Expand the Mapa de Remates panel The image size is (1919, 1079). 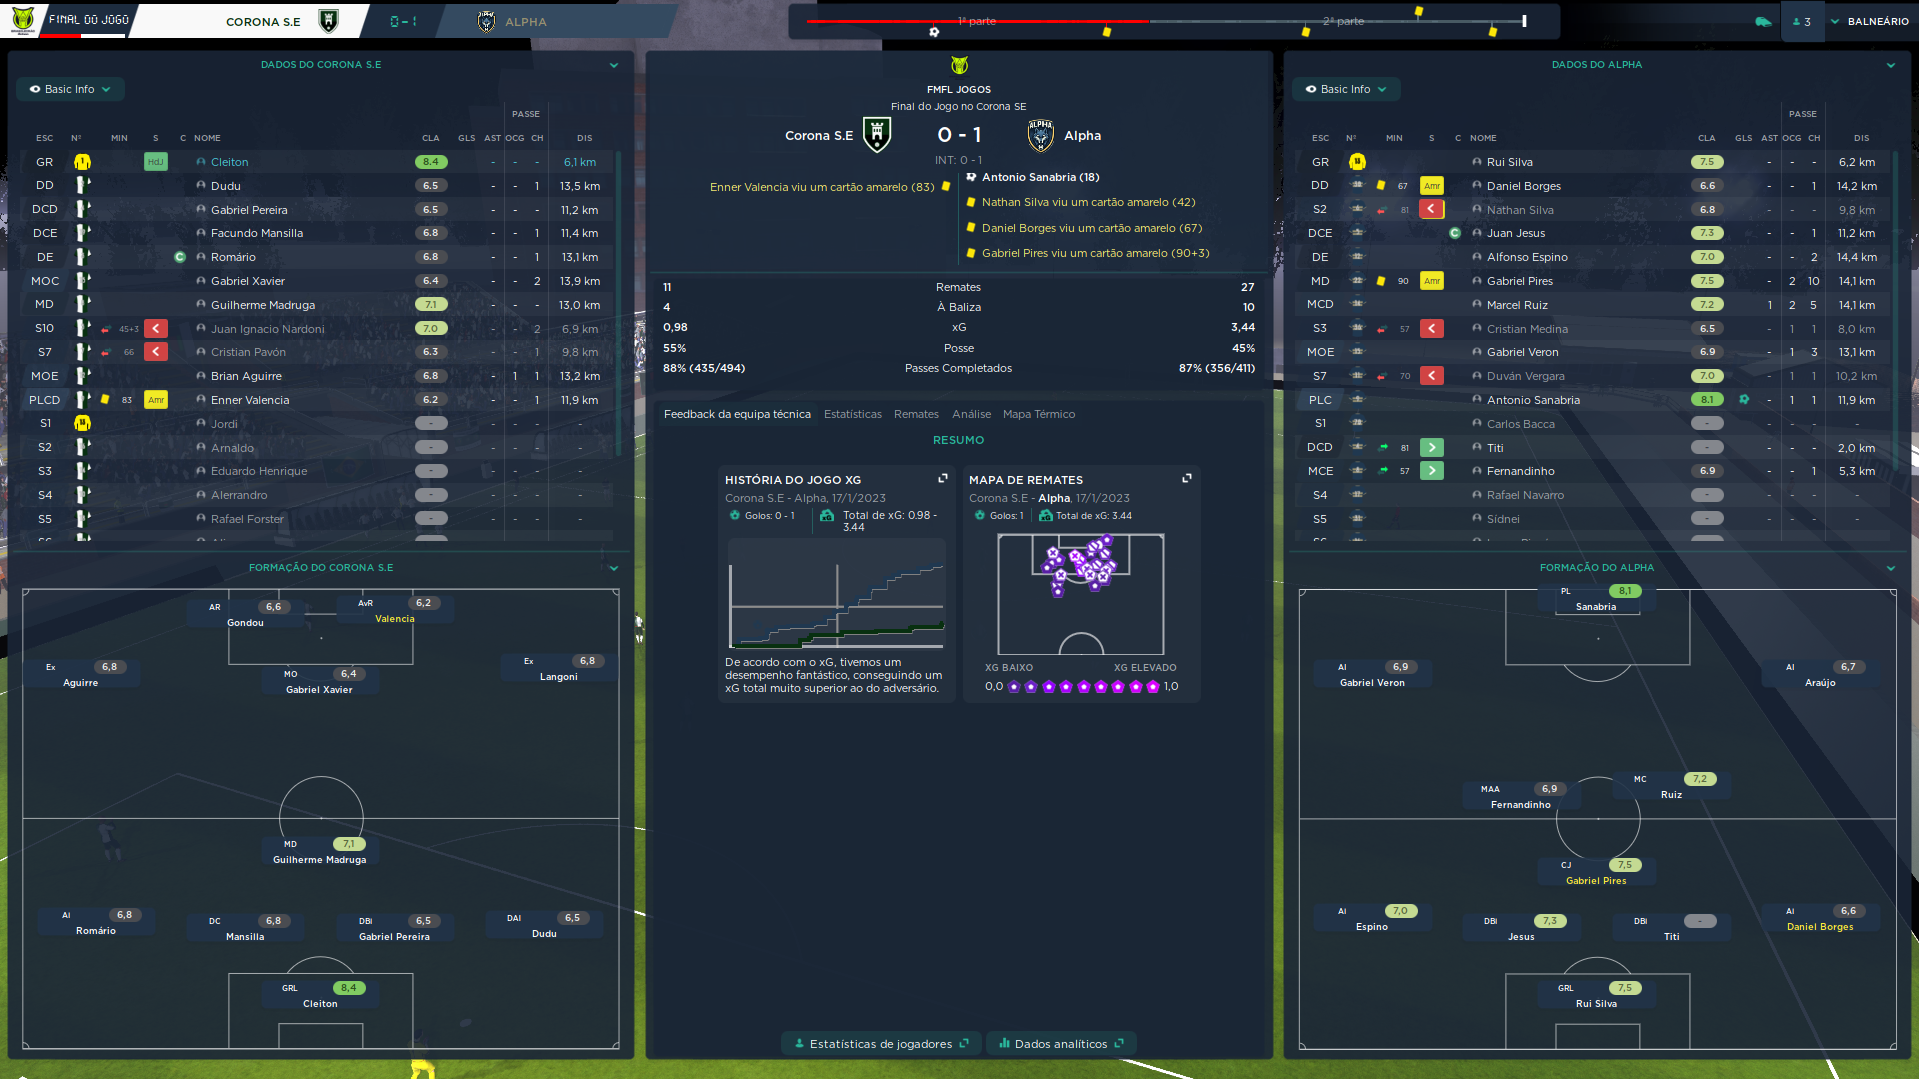(x=1186, y=479)
